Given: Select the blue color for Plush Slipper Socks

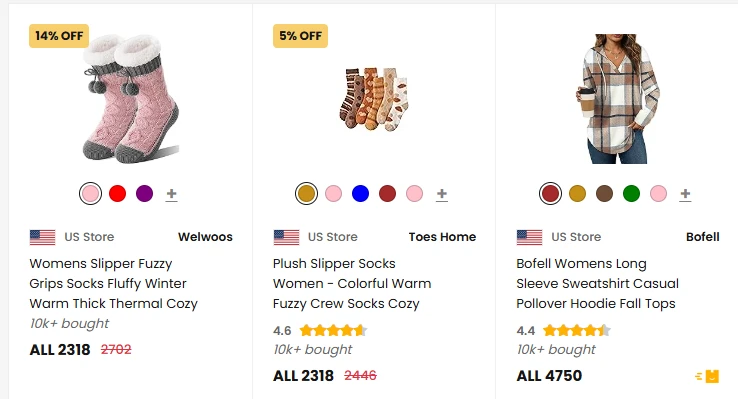Looking at the screenshot, I should click(361, 193).
